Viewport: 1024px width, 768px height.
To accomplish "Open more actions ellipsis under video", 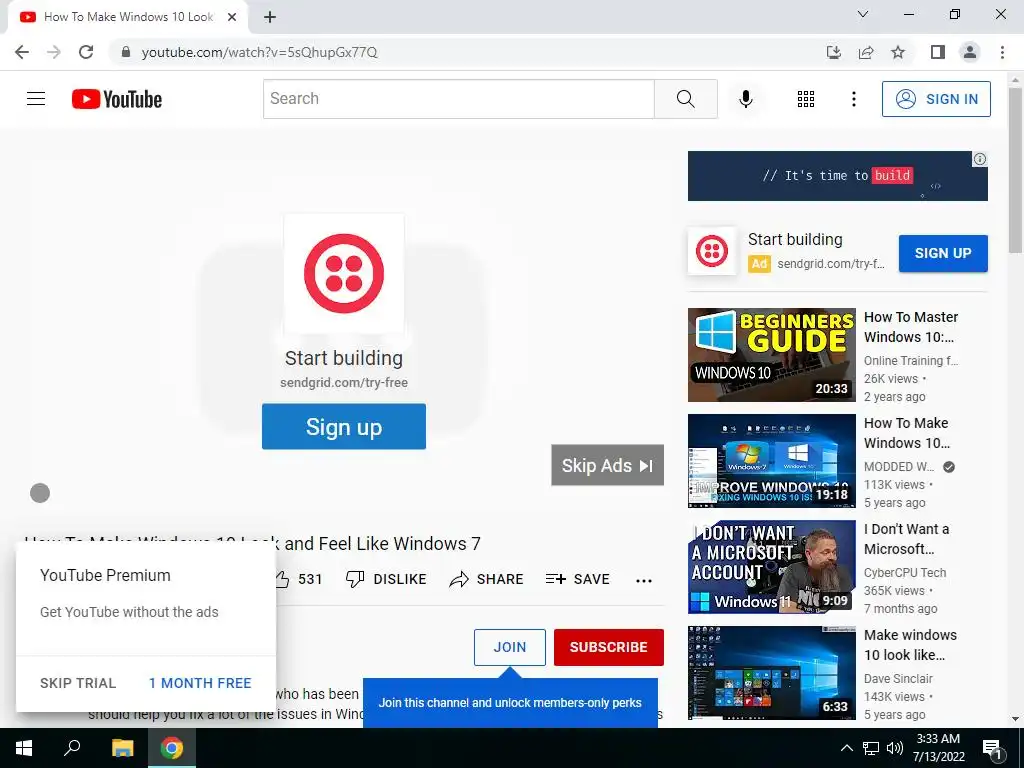I will [x=644, y=581].
